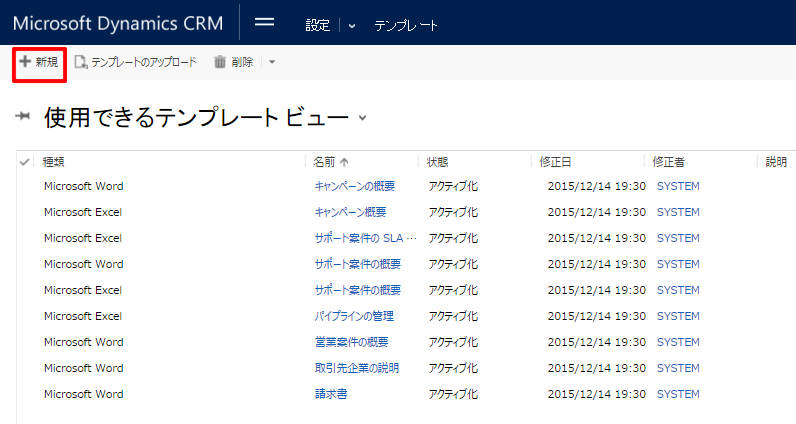Click SYSTEM in the パイプラインの管理 row
This screenshot has width=796, height=424.
[x=678, y=316]
